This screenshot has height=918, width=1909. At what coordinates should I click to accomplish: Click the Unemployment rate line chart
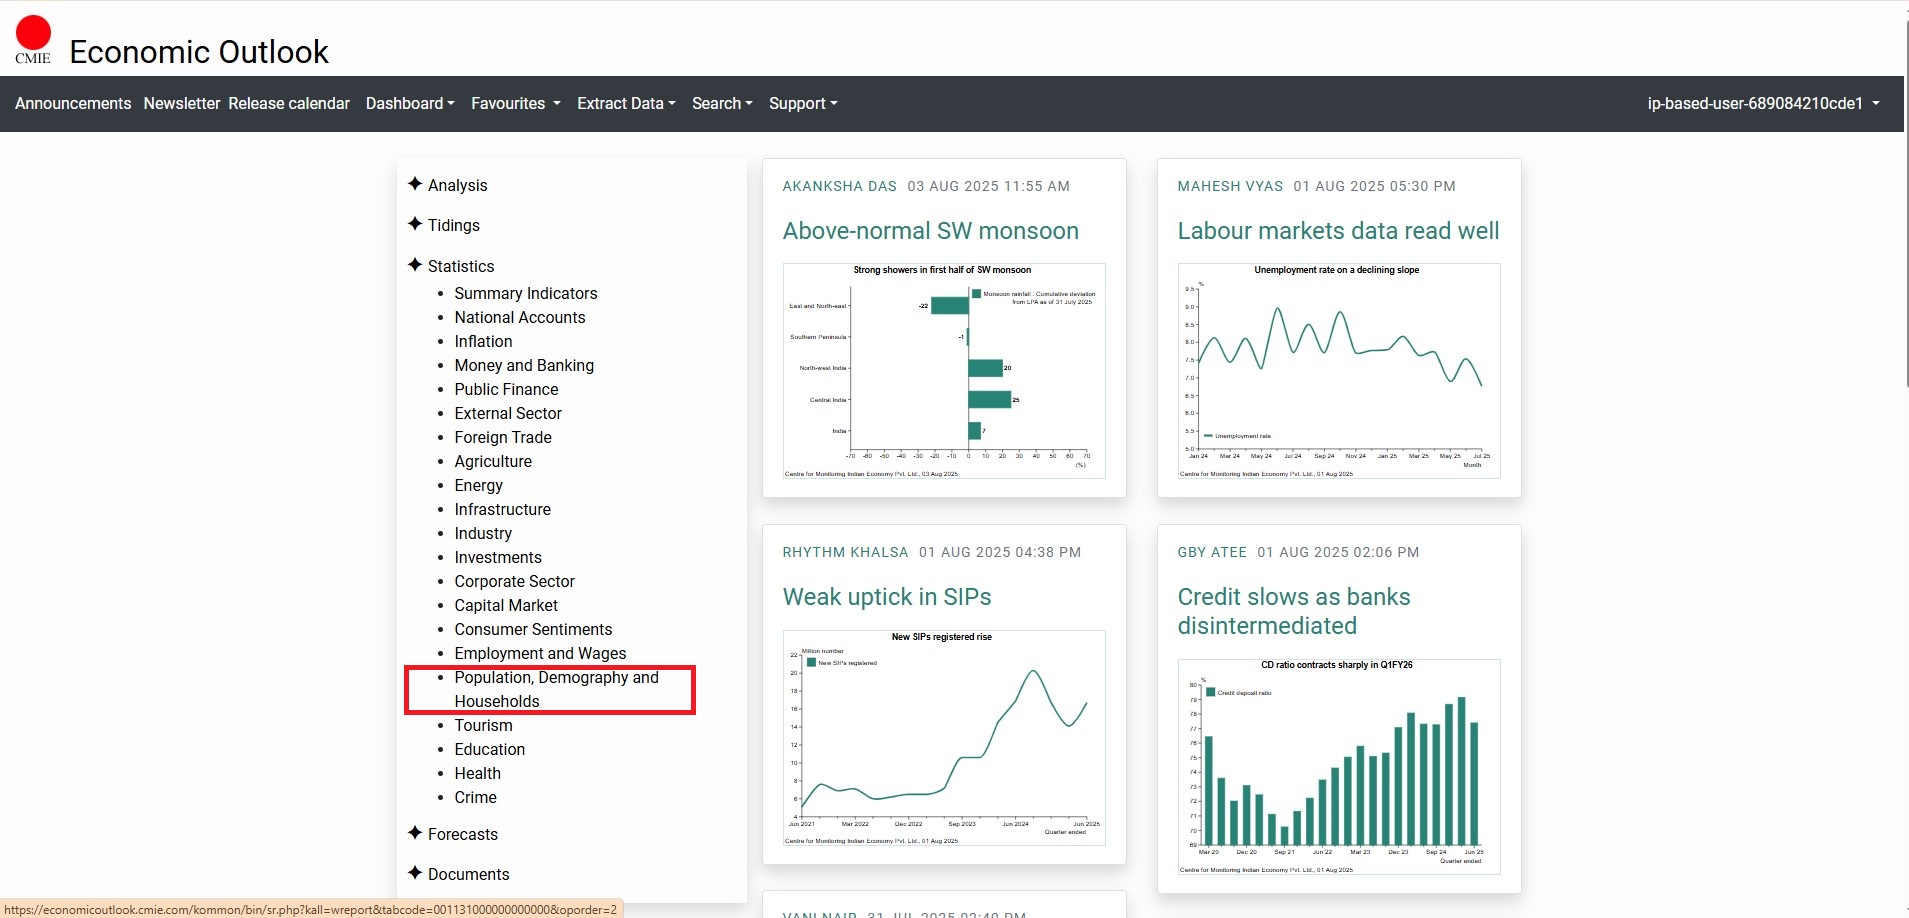coord(1339,371)
